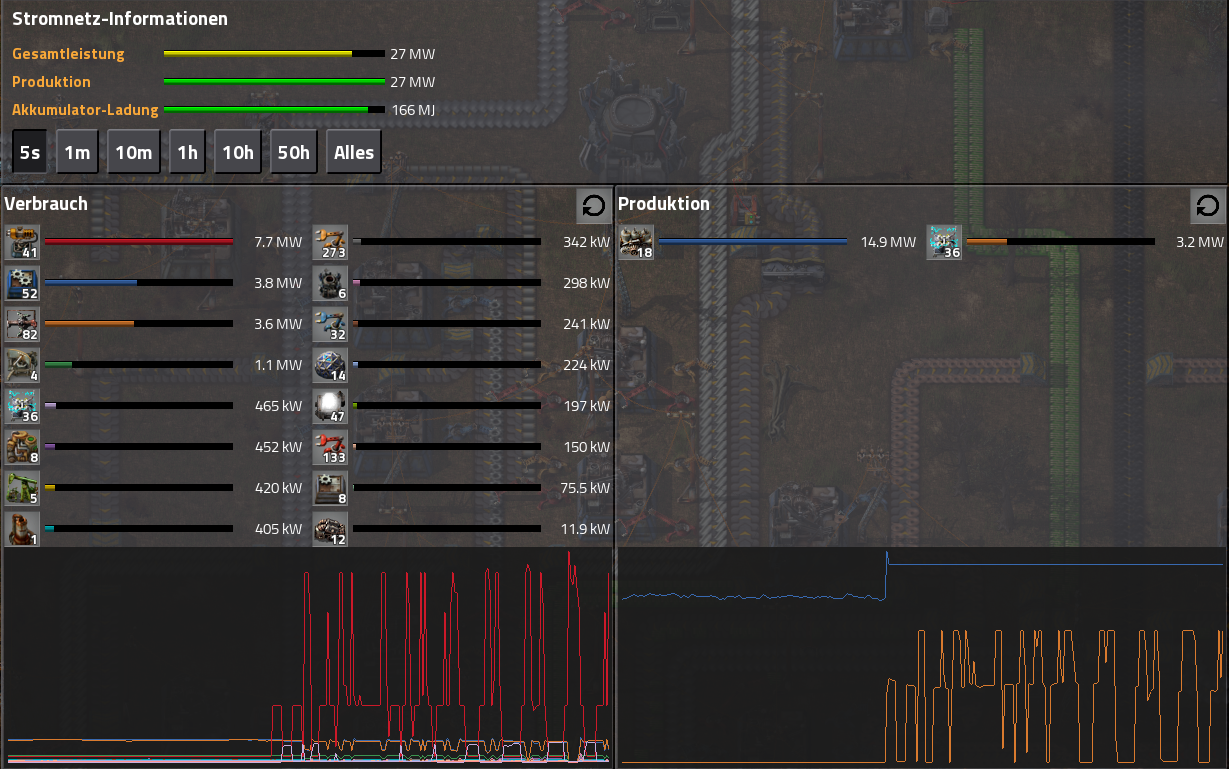The width and height of the screenshot is (1229, 769).
Task: Click the consumer icon with count 82
Action: tap(22, 324)
